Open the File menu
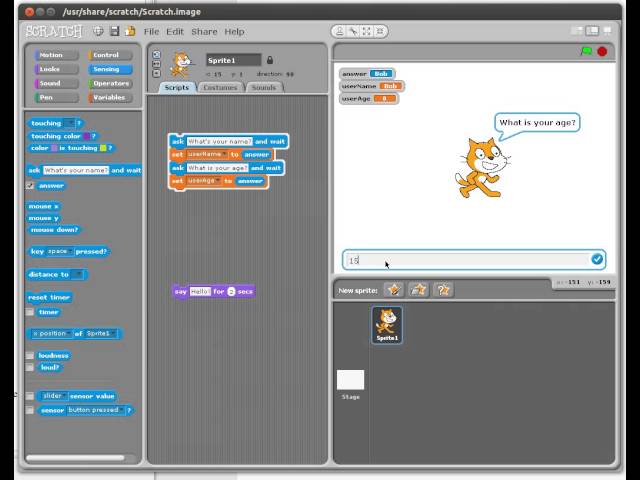The width and height of the screenshot is (640, 480). click(x=151, y=31)
